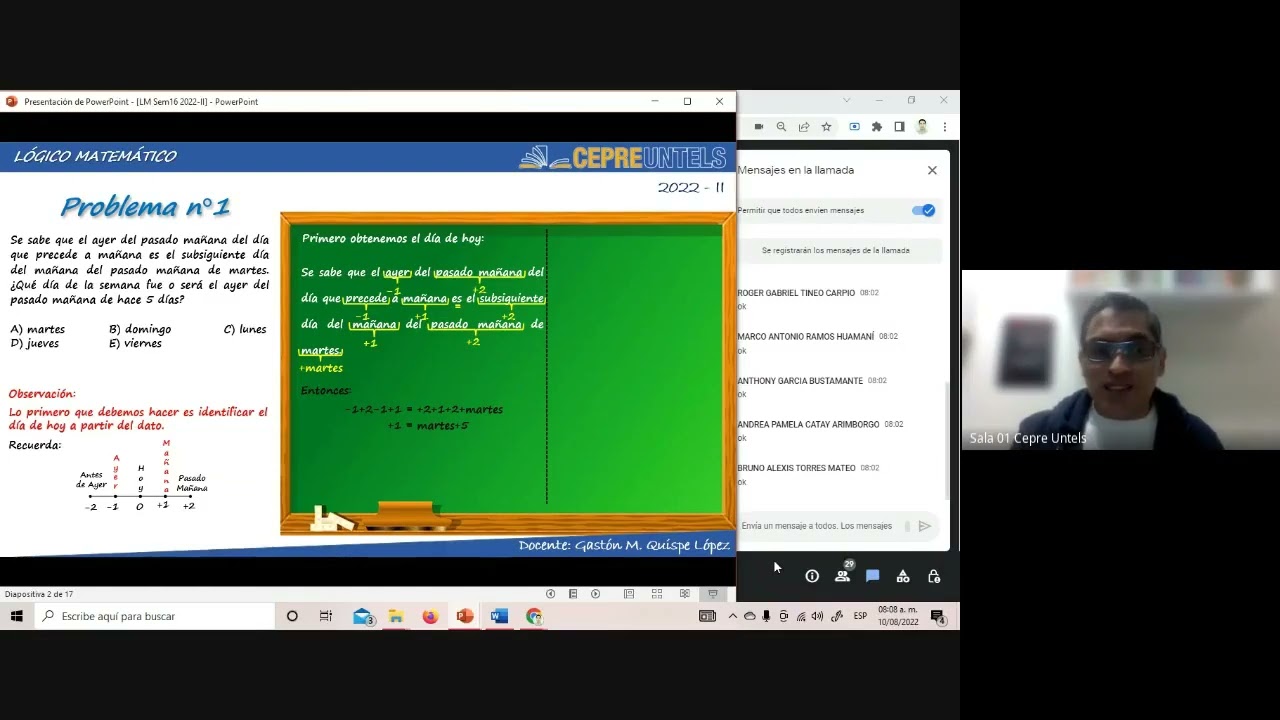Open Chrome three-dot menu
This screenshot has width=1280, height=720.
click(x=944, y=127)
